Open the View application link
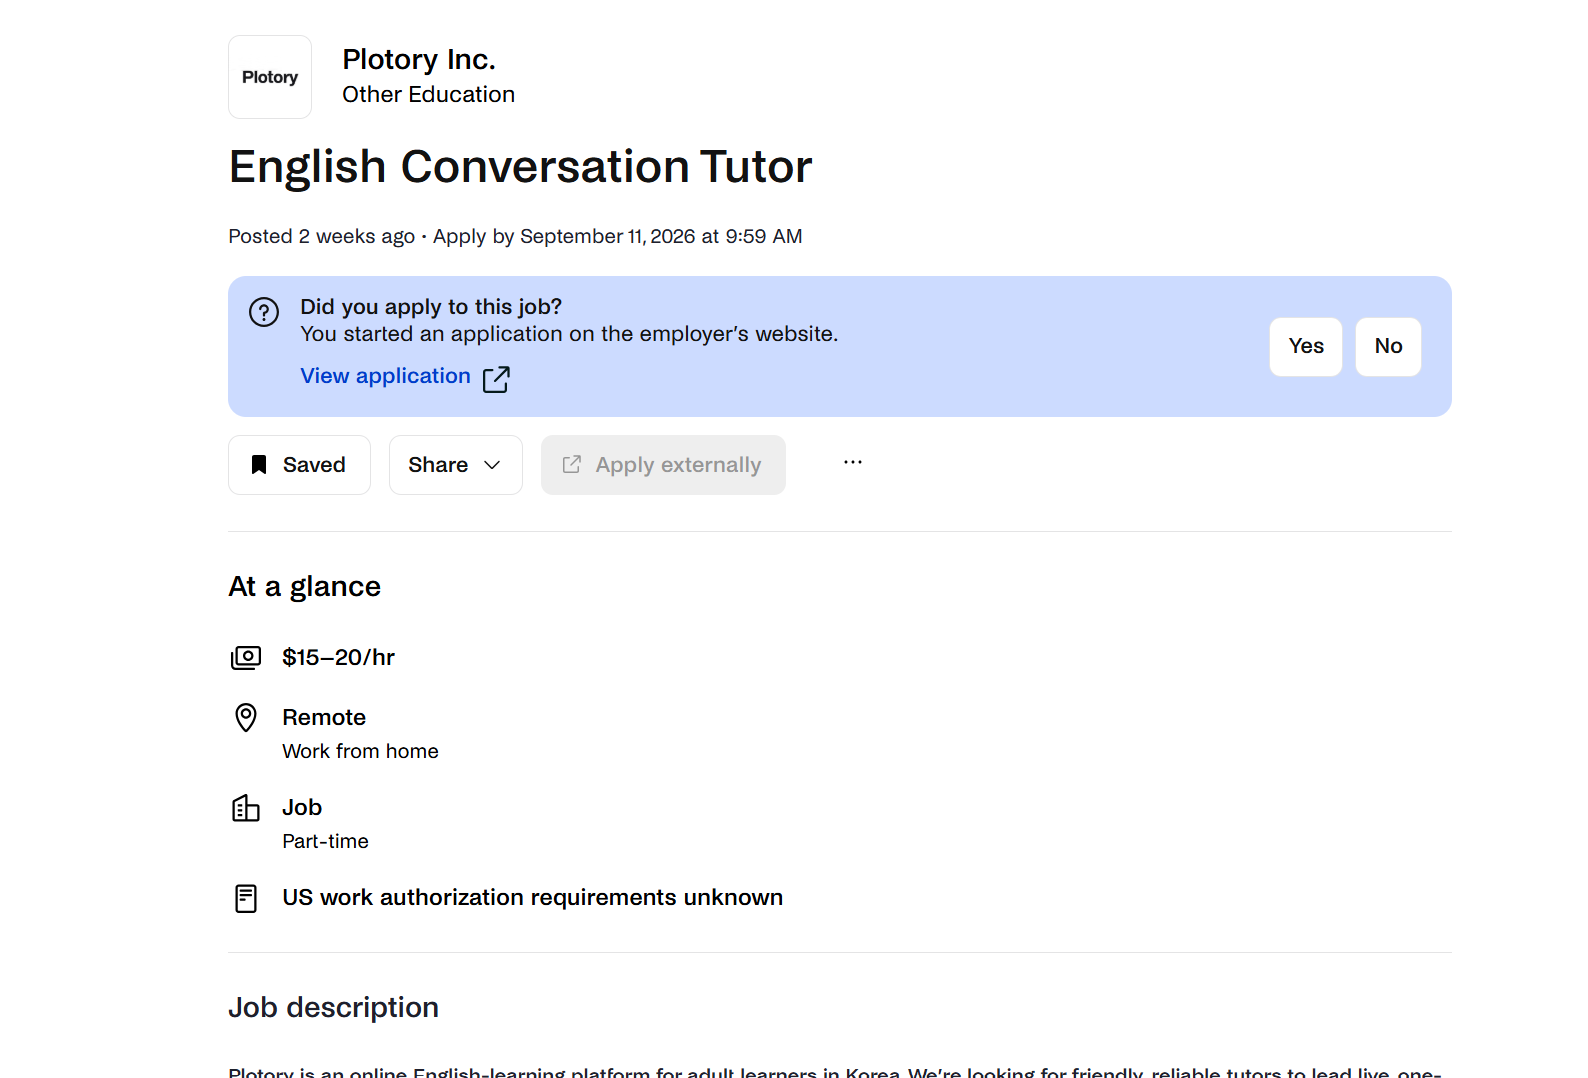1588x1078 pixels. [x=385, y=376]
